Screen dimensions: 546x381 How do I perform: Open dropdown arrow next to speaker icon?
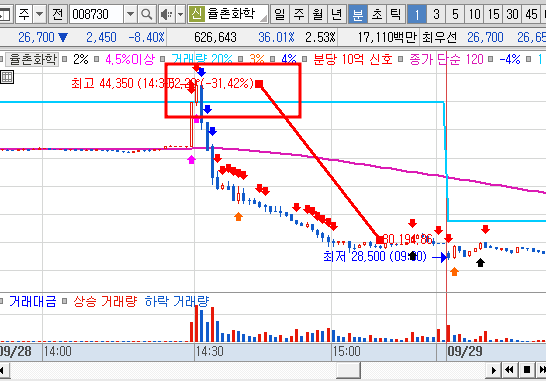pyautogui.click(x=180, y=14)
